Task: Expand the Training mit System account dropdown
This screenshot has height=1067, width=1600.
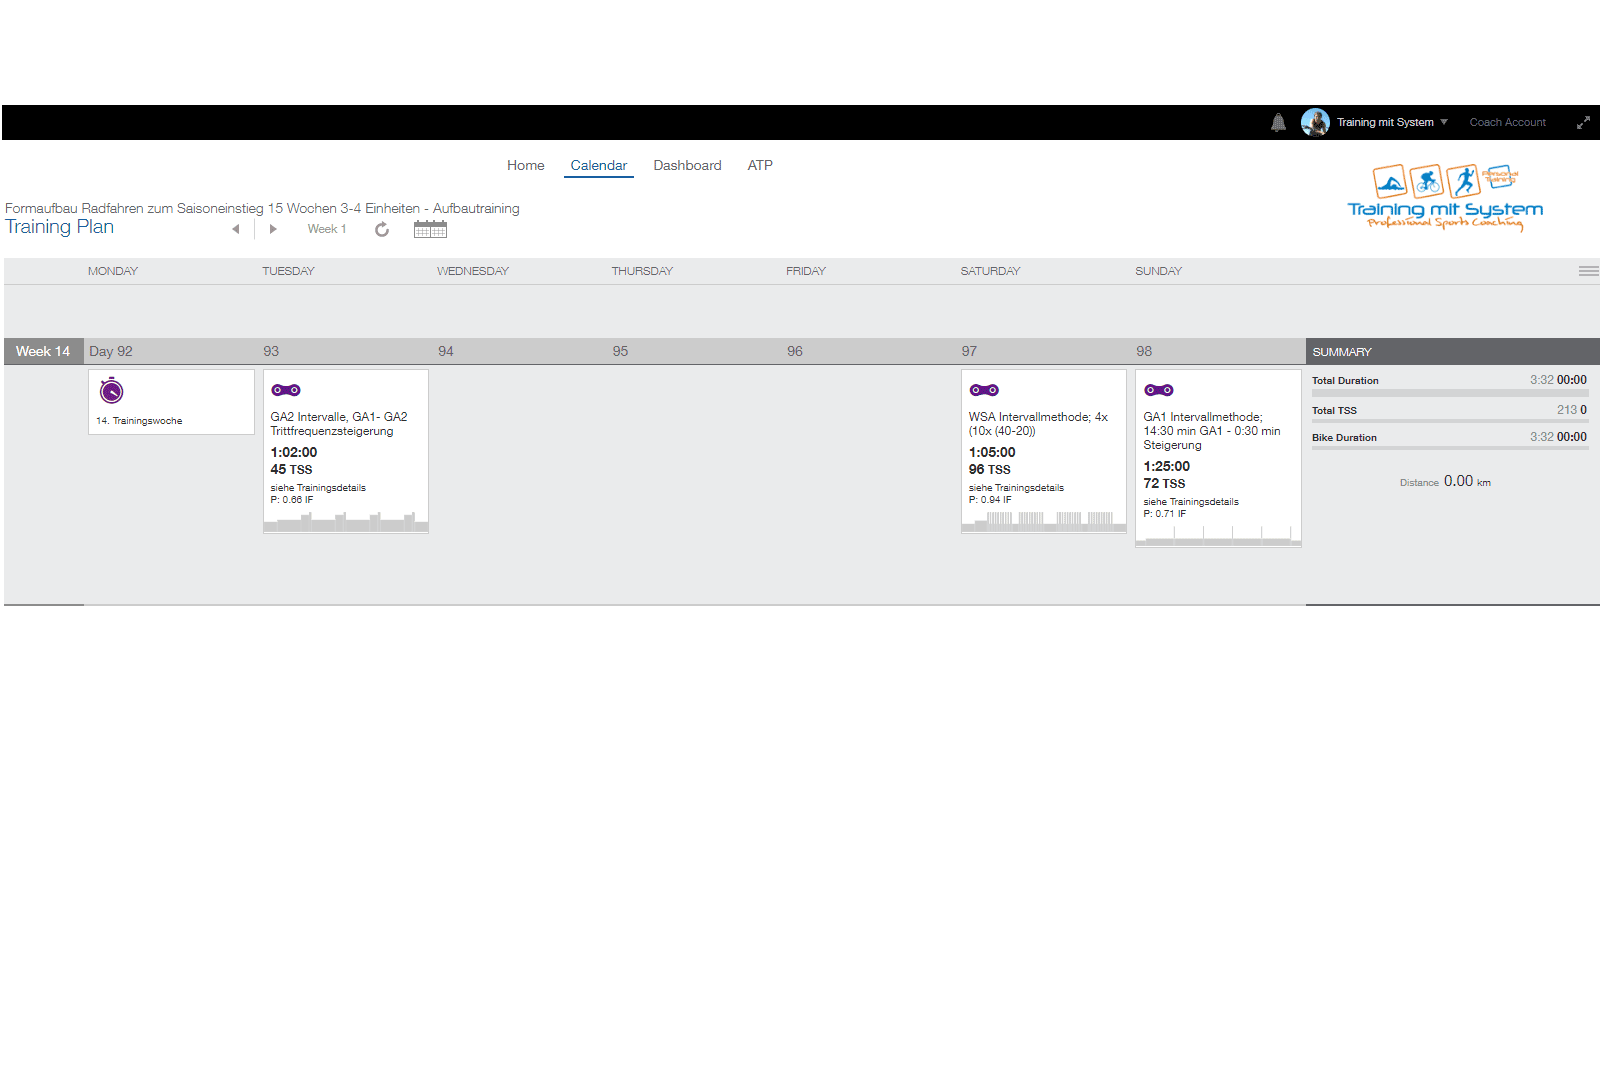Action: (x=1444, y=122)
